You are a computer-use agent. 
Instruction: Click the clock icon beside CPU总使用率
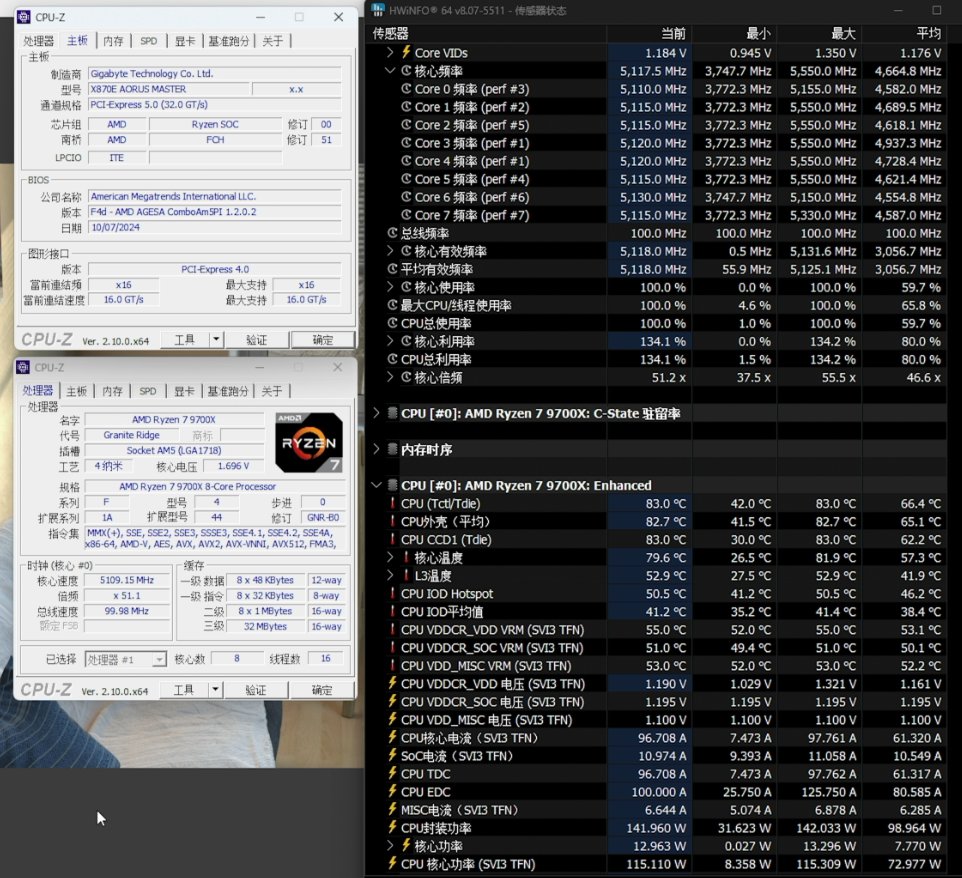click(393, 323)
